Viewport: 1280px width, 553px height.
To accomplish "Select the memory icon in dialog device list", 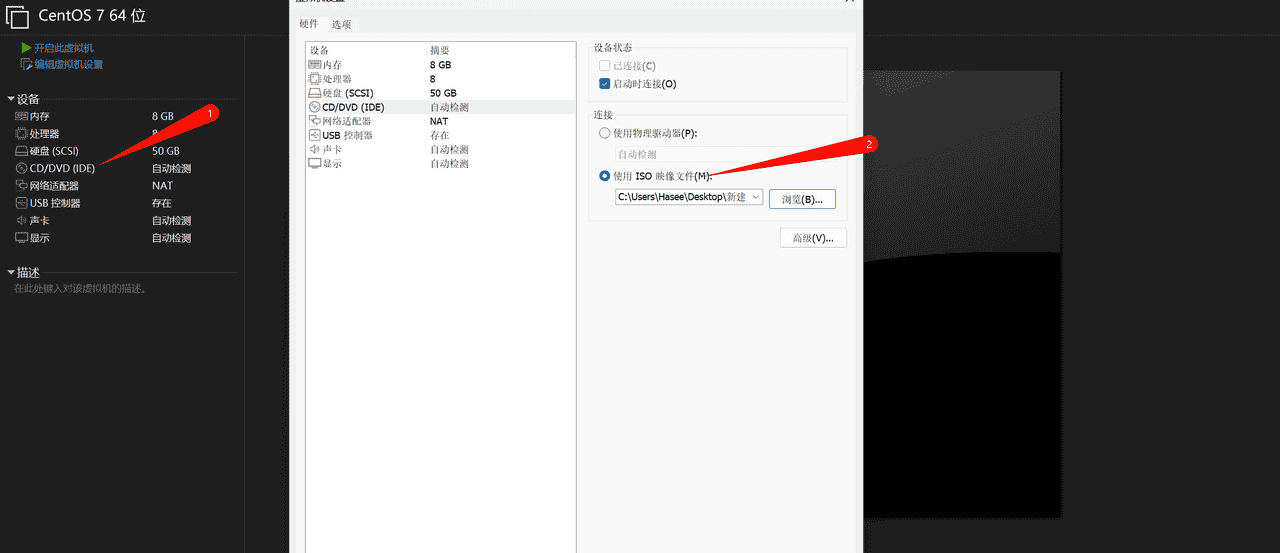I will (315, 64).
